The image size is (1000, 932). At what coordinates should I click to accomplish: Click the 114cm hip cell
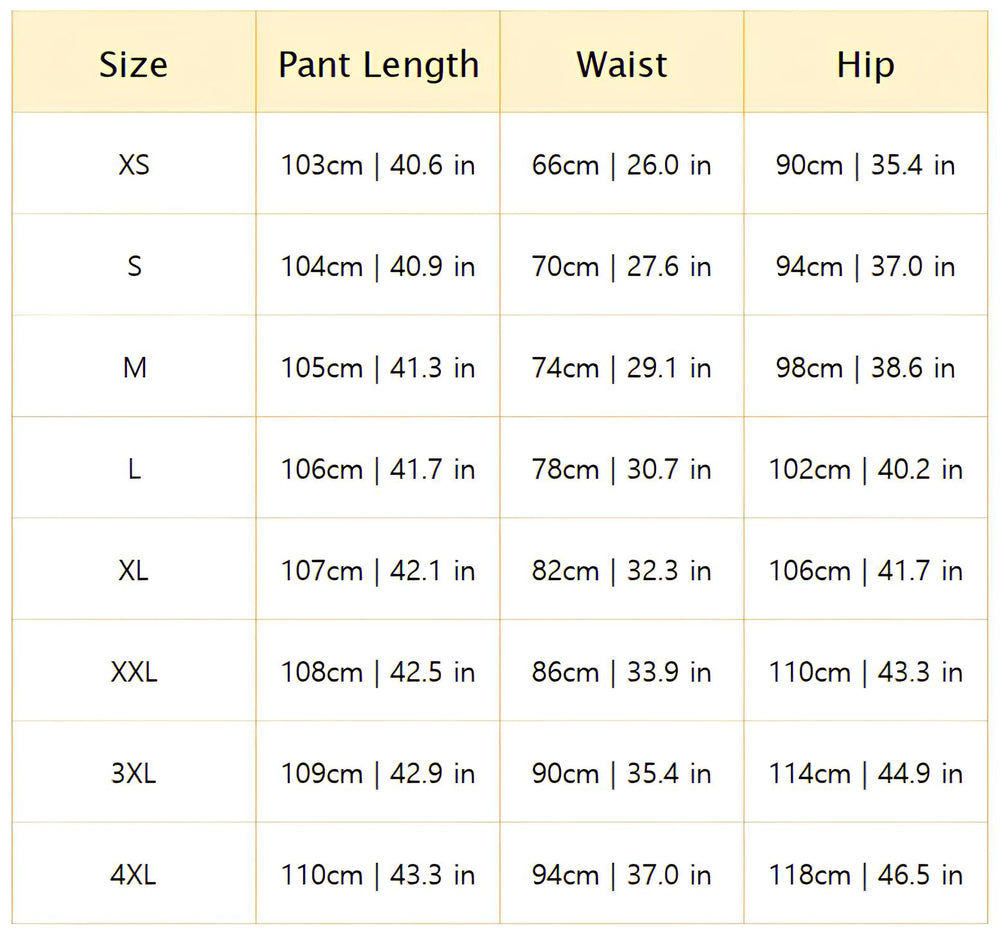pyautogui.click(x=865, y=773)
